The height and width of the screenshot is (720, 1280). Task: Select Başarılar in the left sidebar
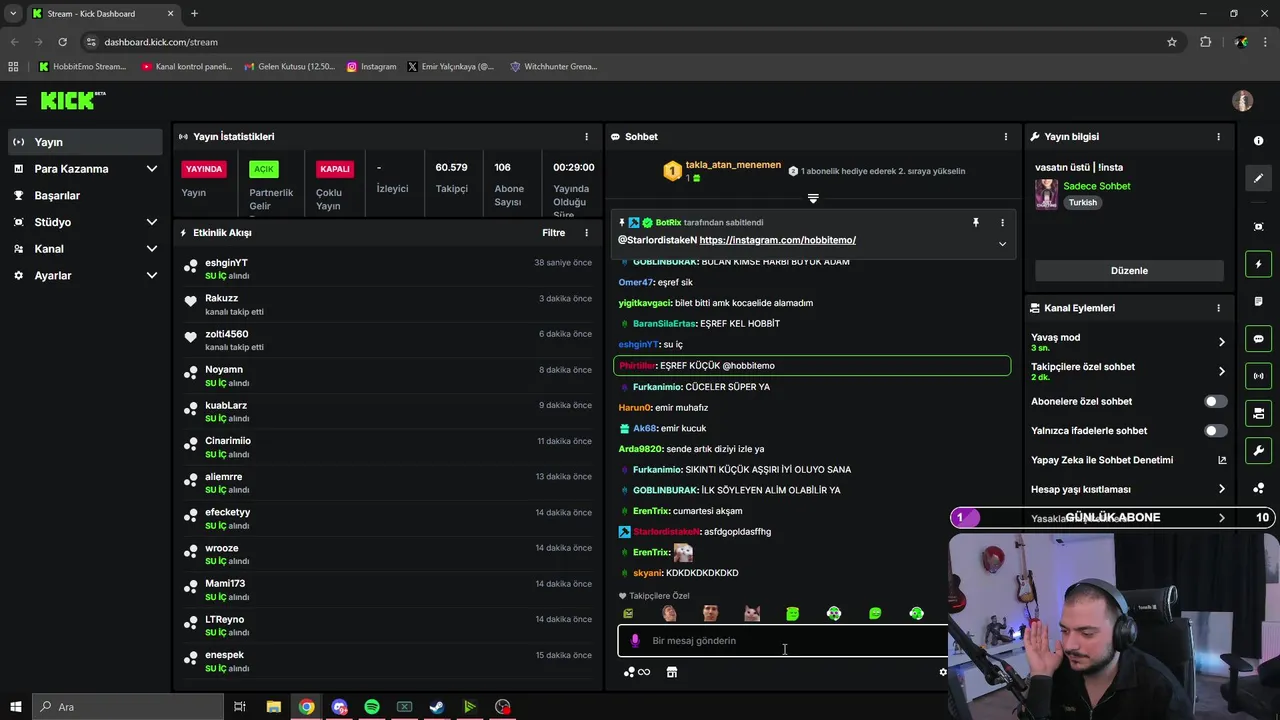pos(85,196)
